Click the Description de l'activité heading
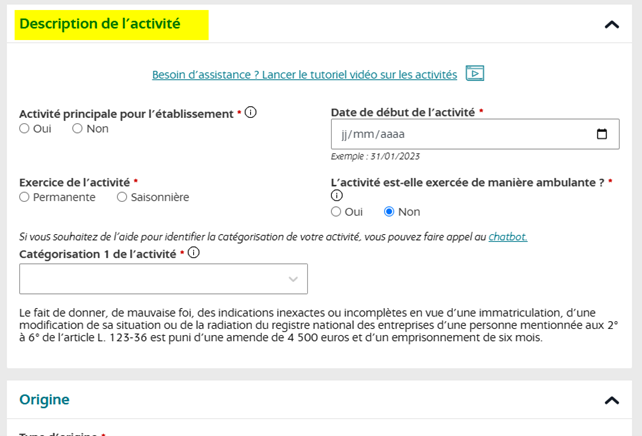 click(100, 24)
